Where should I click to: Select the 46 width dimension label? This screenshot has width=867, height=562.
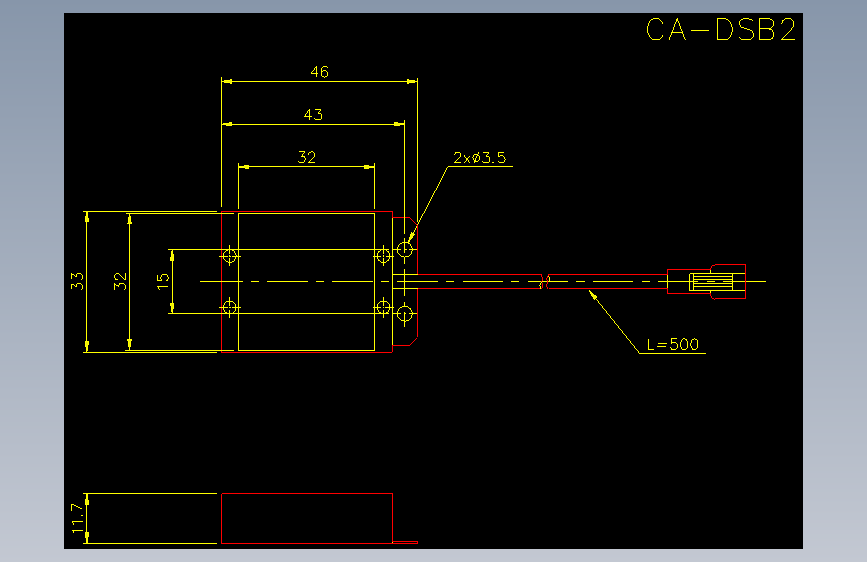pos(320,72)
